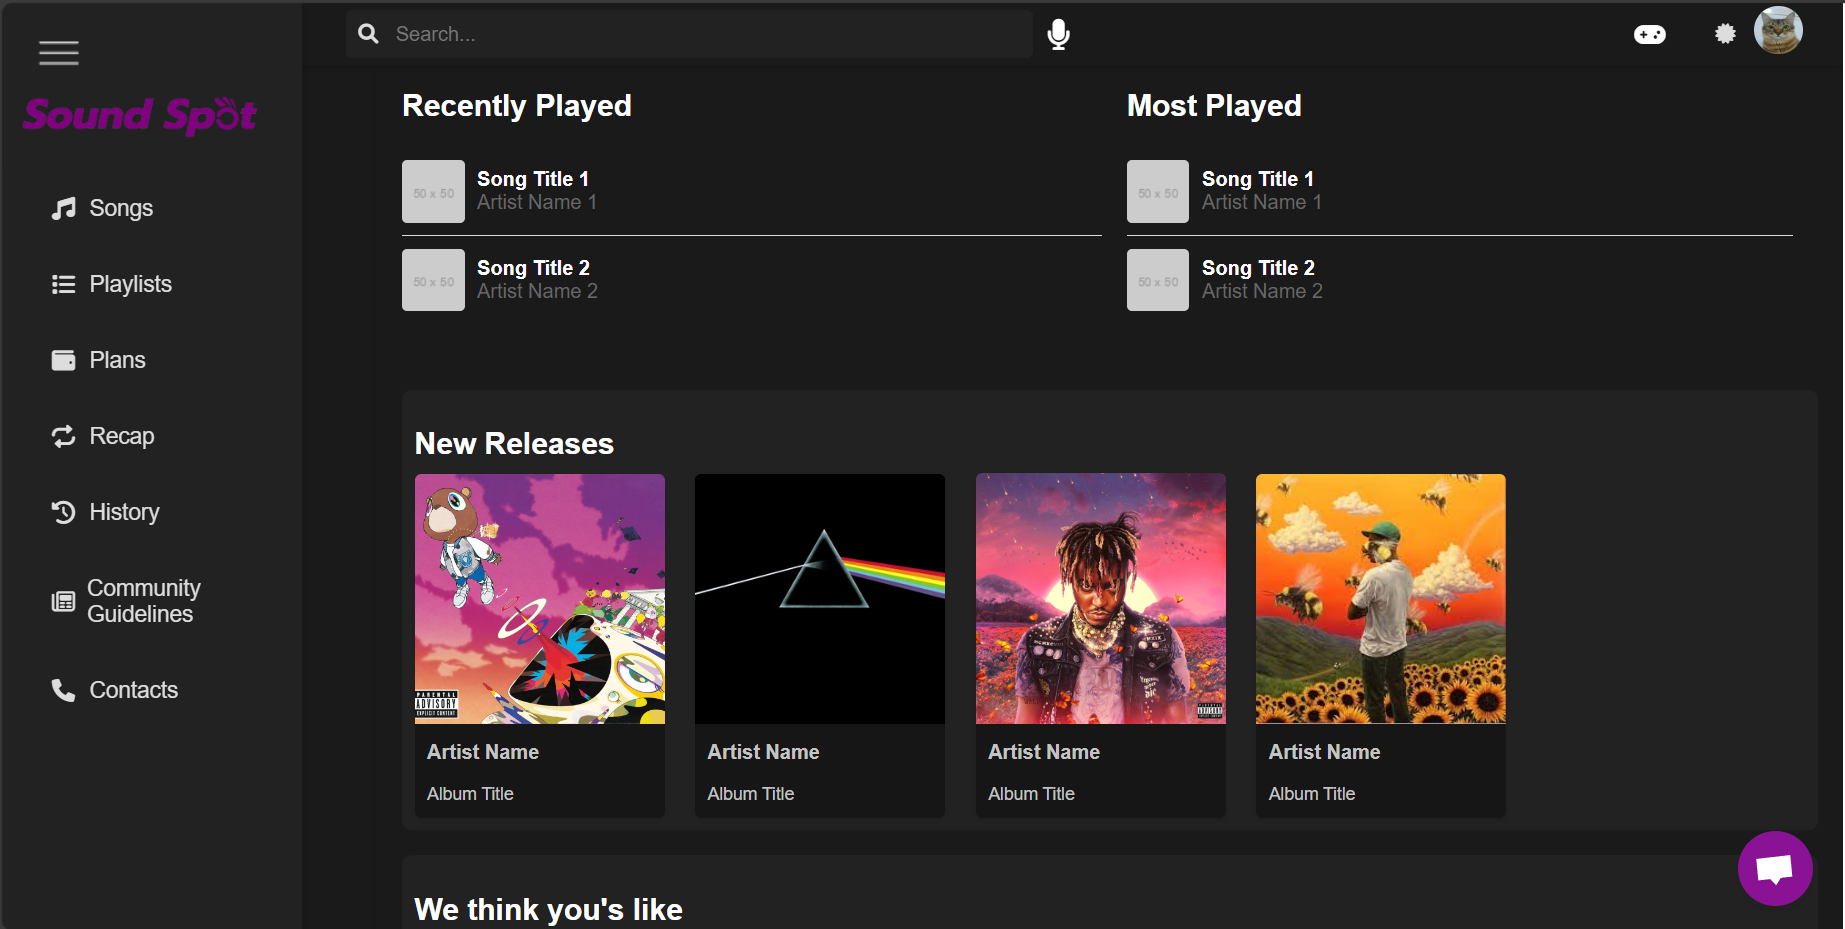The width and height of the screenshot is (1845, 929).
Task: Focus the Search input field
Action: 689,34
